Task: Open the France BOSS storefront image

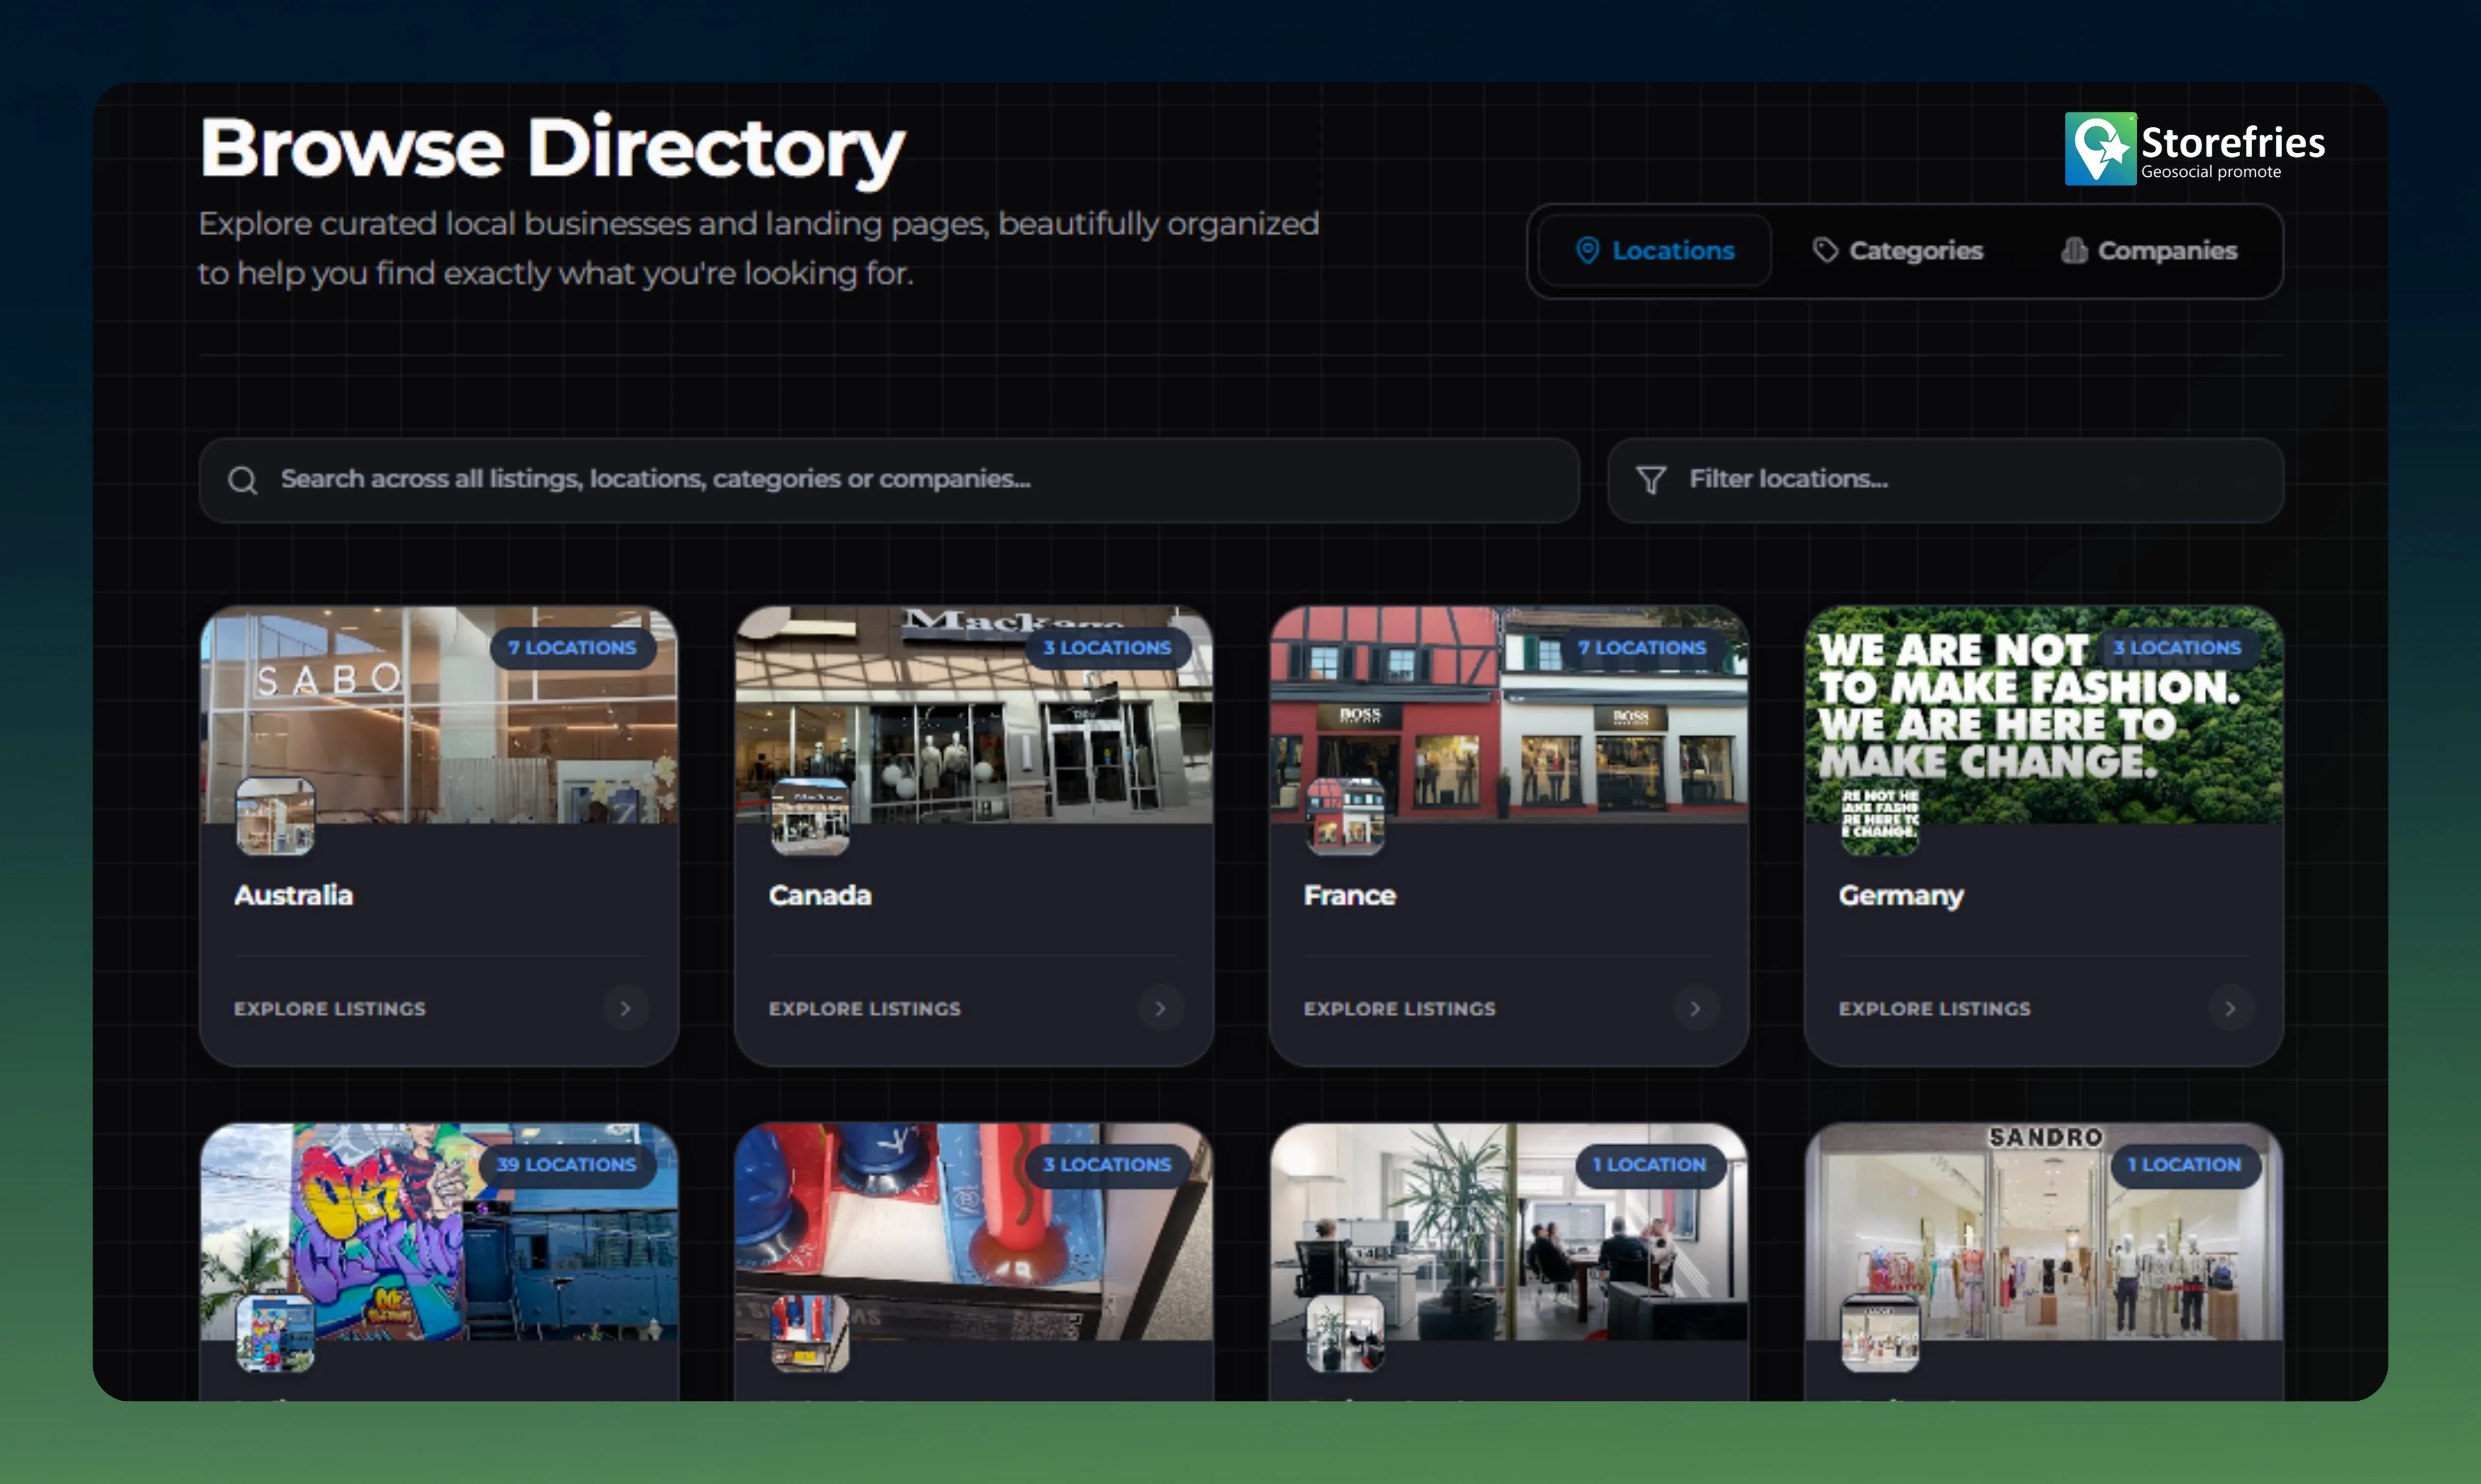Action: (x=1509, y=715)
